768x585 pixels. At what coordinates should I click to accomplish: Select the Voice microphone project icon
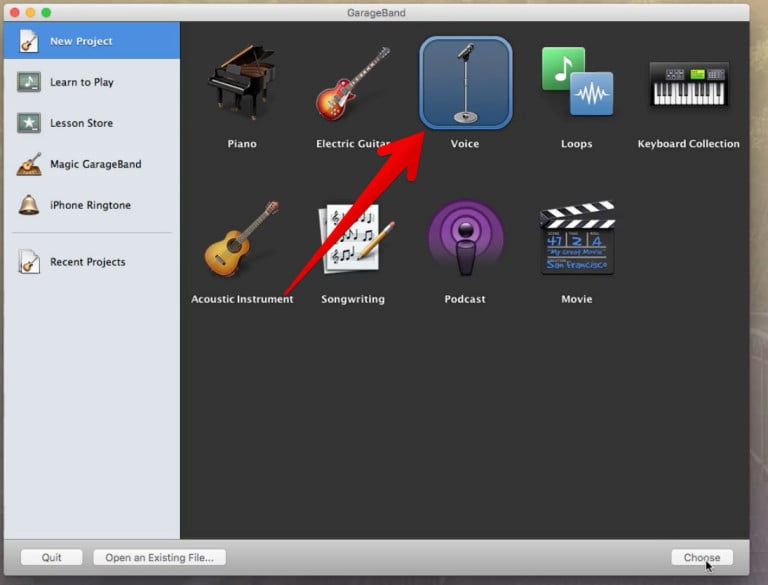pyautogui.click(x=465, y=82)
